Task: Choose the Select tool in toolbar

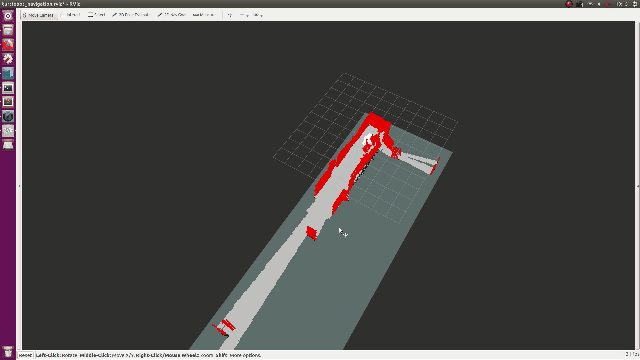Action: [x=97, y=15]
